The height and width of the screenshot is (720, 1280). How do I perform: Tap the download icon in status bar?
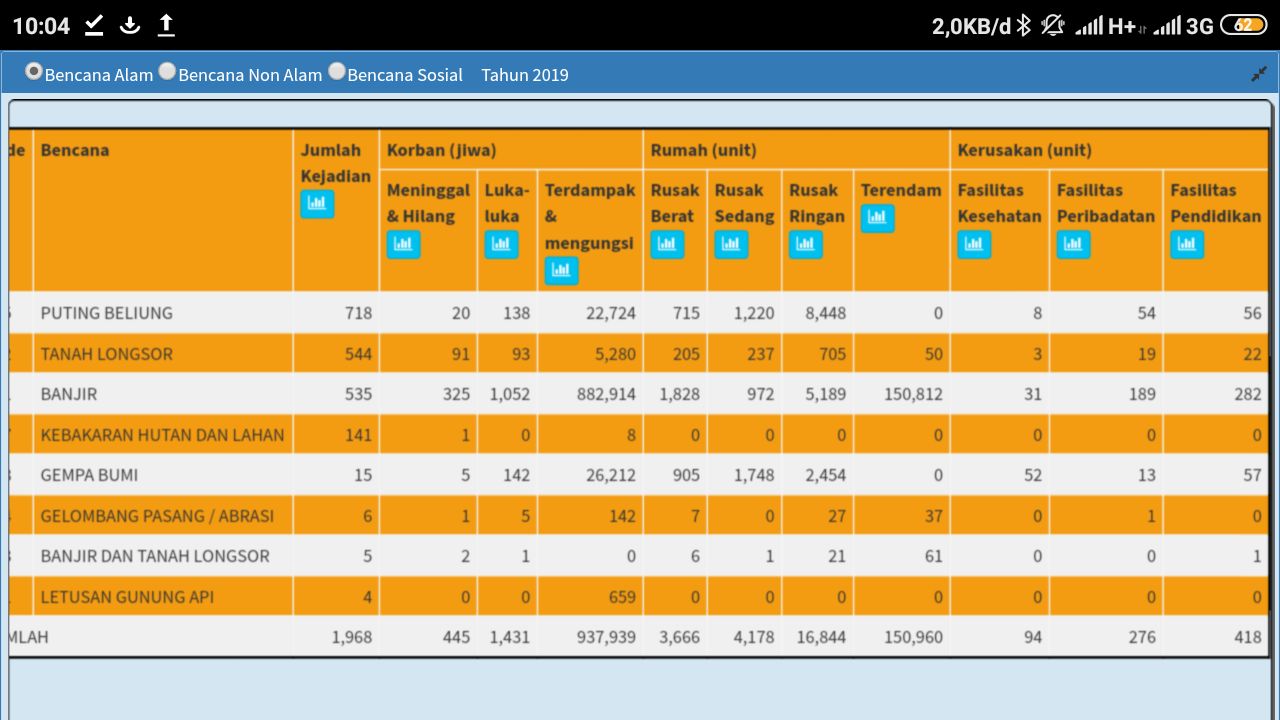[x=130, y=25]
